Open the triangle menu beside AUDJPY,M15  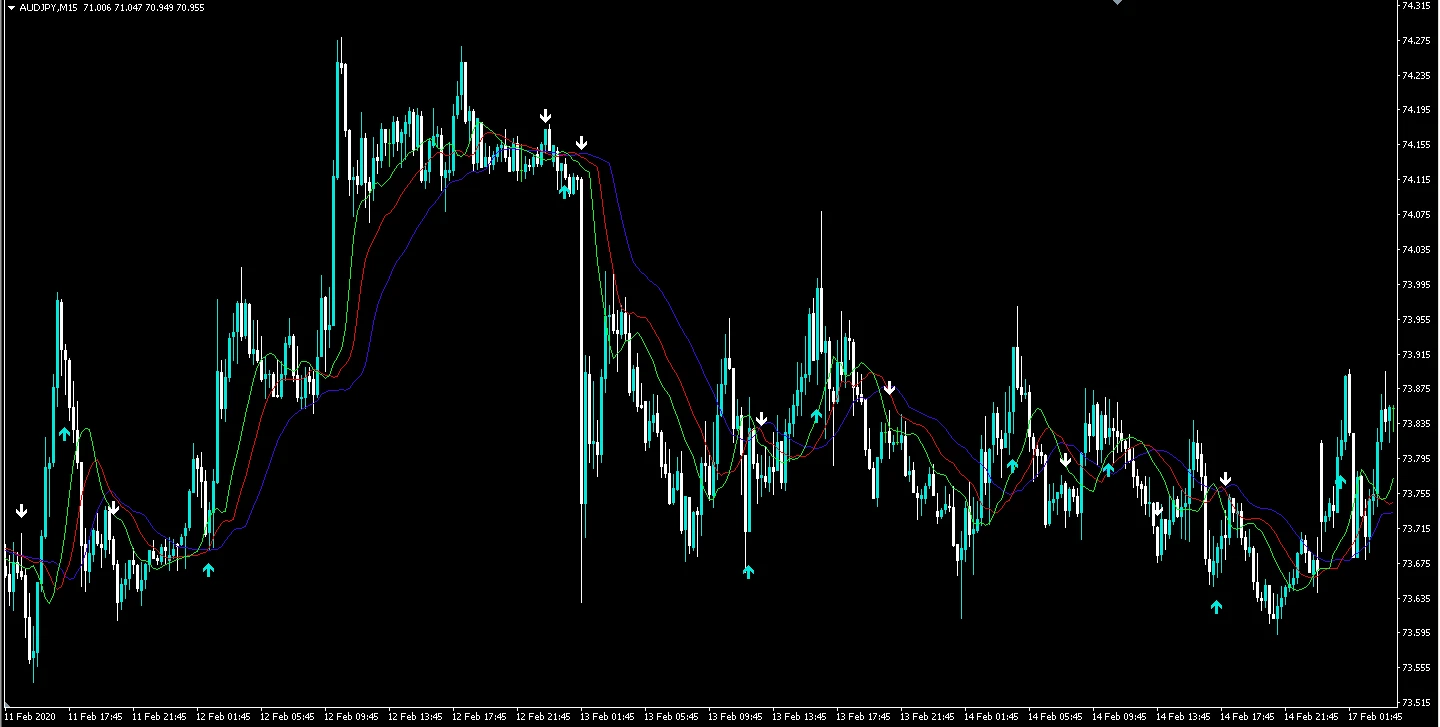pyautogui.click(x=9, y=7)
